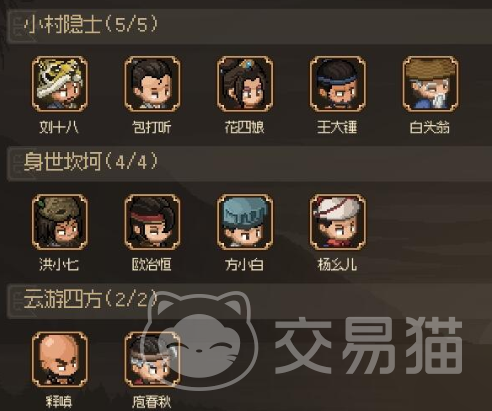Image resolution: width=492 pixels, height=411 pixels.
Task: Click the 花四娘 name label
Action: coord(244,127)
